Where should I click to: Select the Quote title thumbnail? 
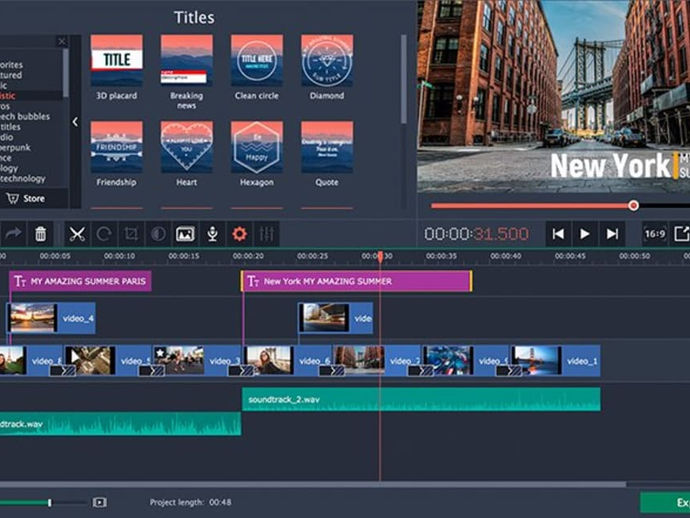(x=327, y=147)
